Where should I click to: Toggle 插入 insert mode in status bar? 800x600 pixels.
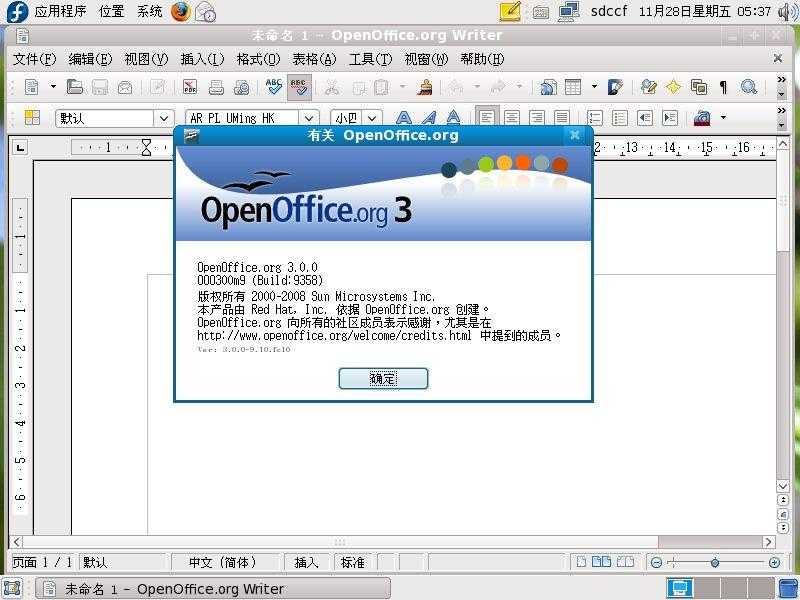pos(306,562)
